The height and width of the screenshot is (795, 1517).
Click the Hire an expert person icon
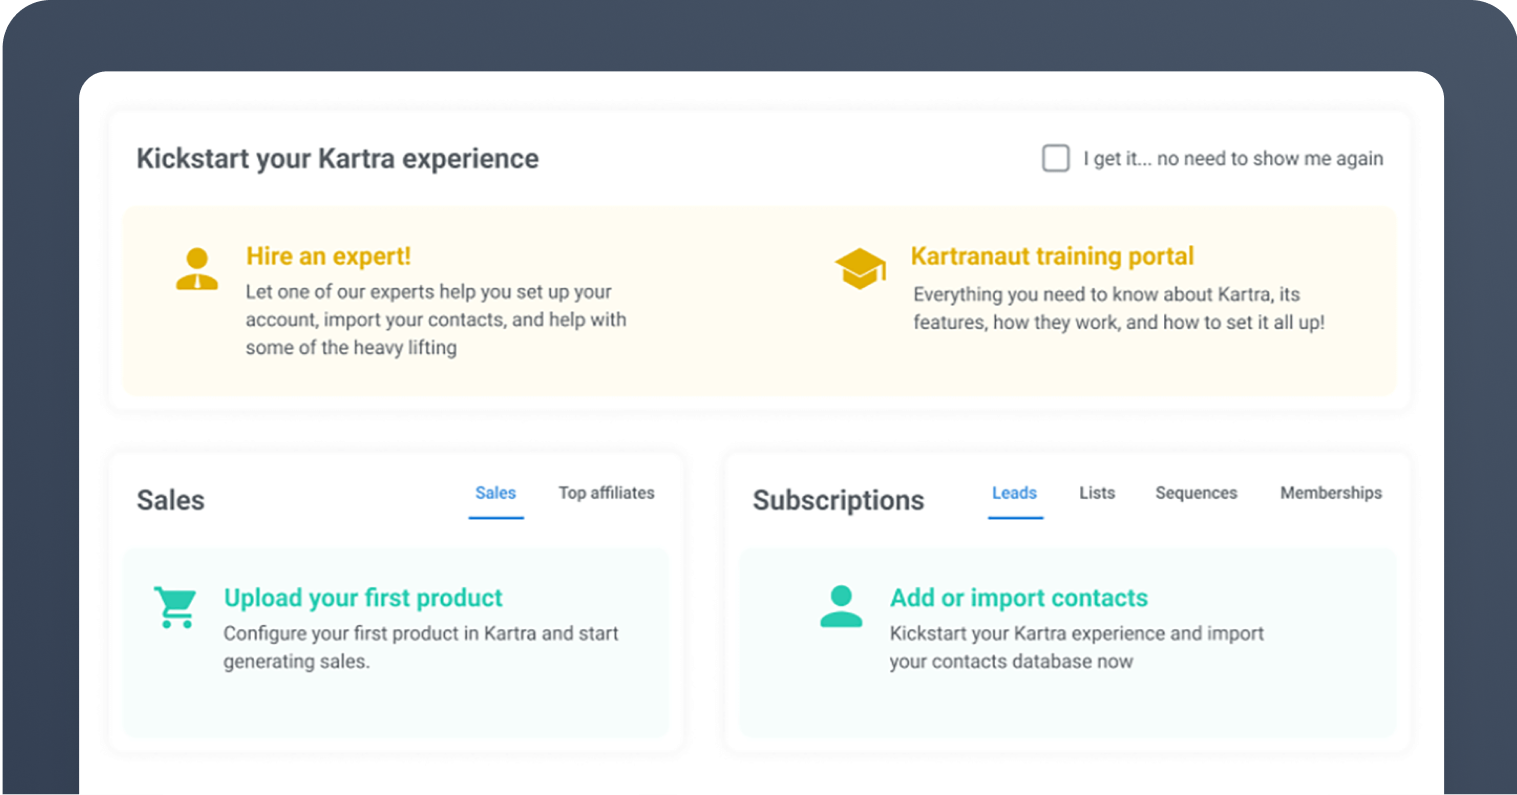click(x=196, y=269)
